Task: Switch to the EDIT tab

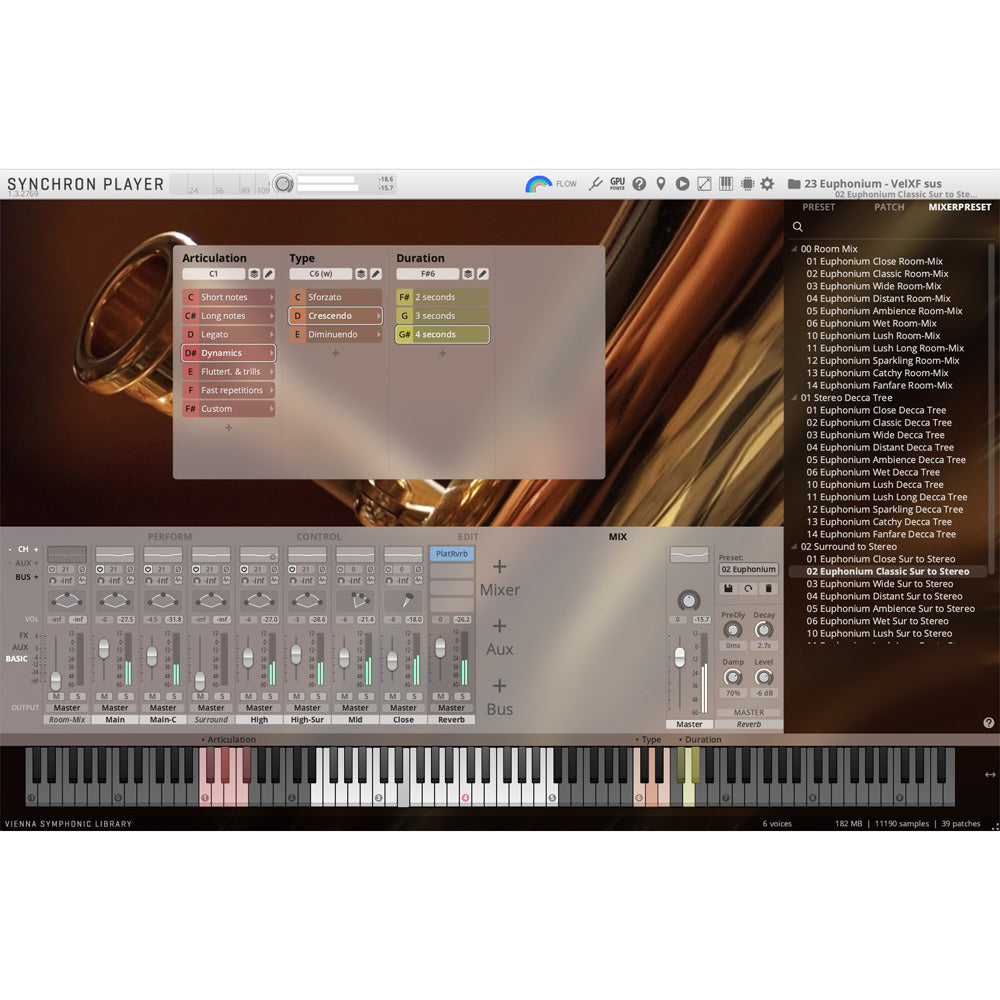Action: [467, 537]
